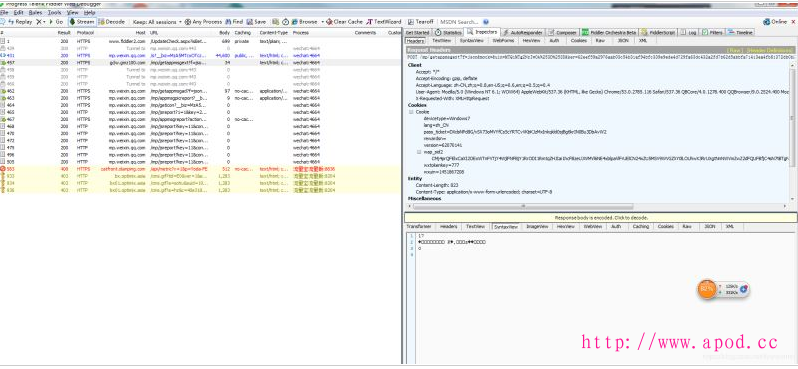This screenshot has width=798, height=369.
Task: Click the 'Response body is encoded' decode bar
Action: click(601, 217)
